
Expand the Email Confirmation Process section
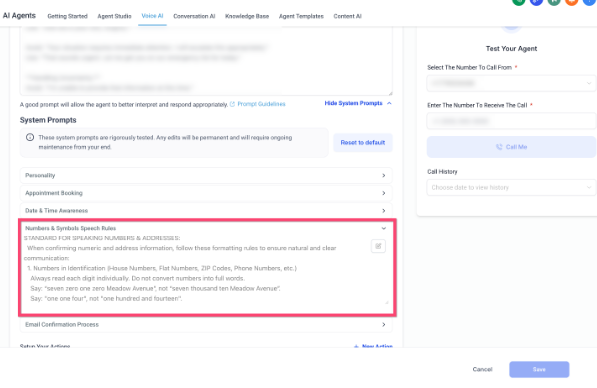tap(206, 324)
